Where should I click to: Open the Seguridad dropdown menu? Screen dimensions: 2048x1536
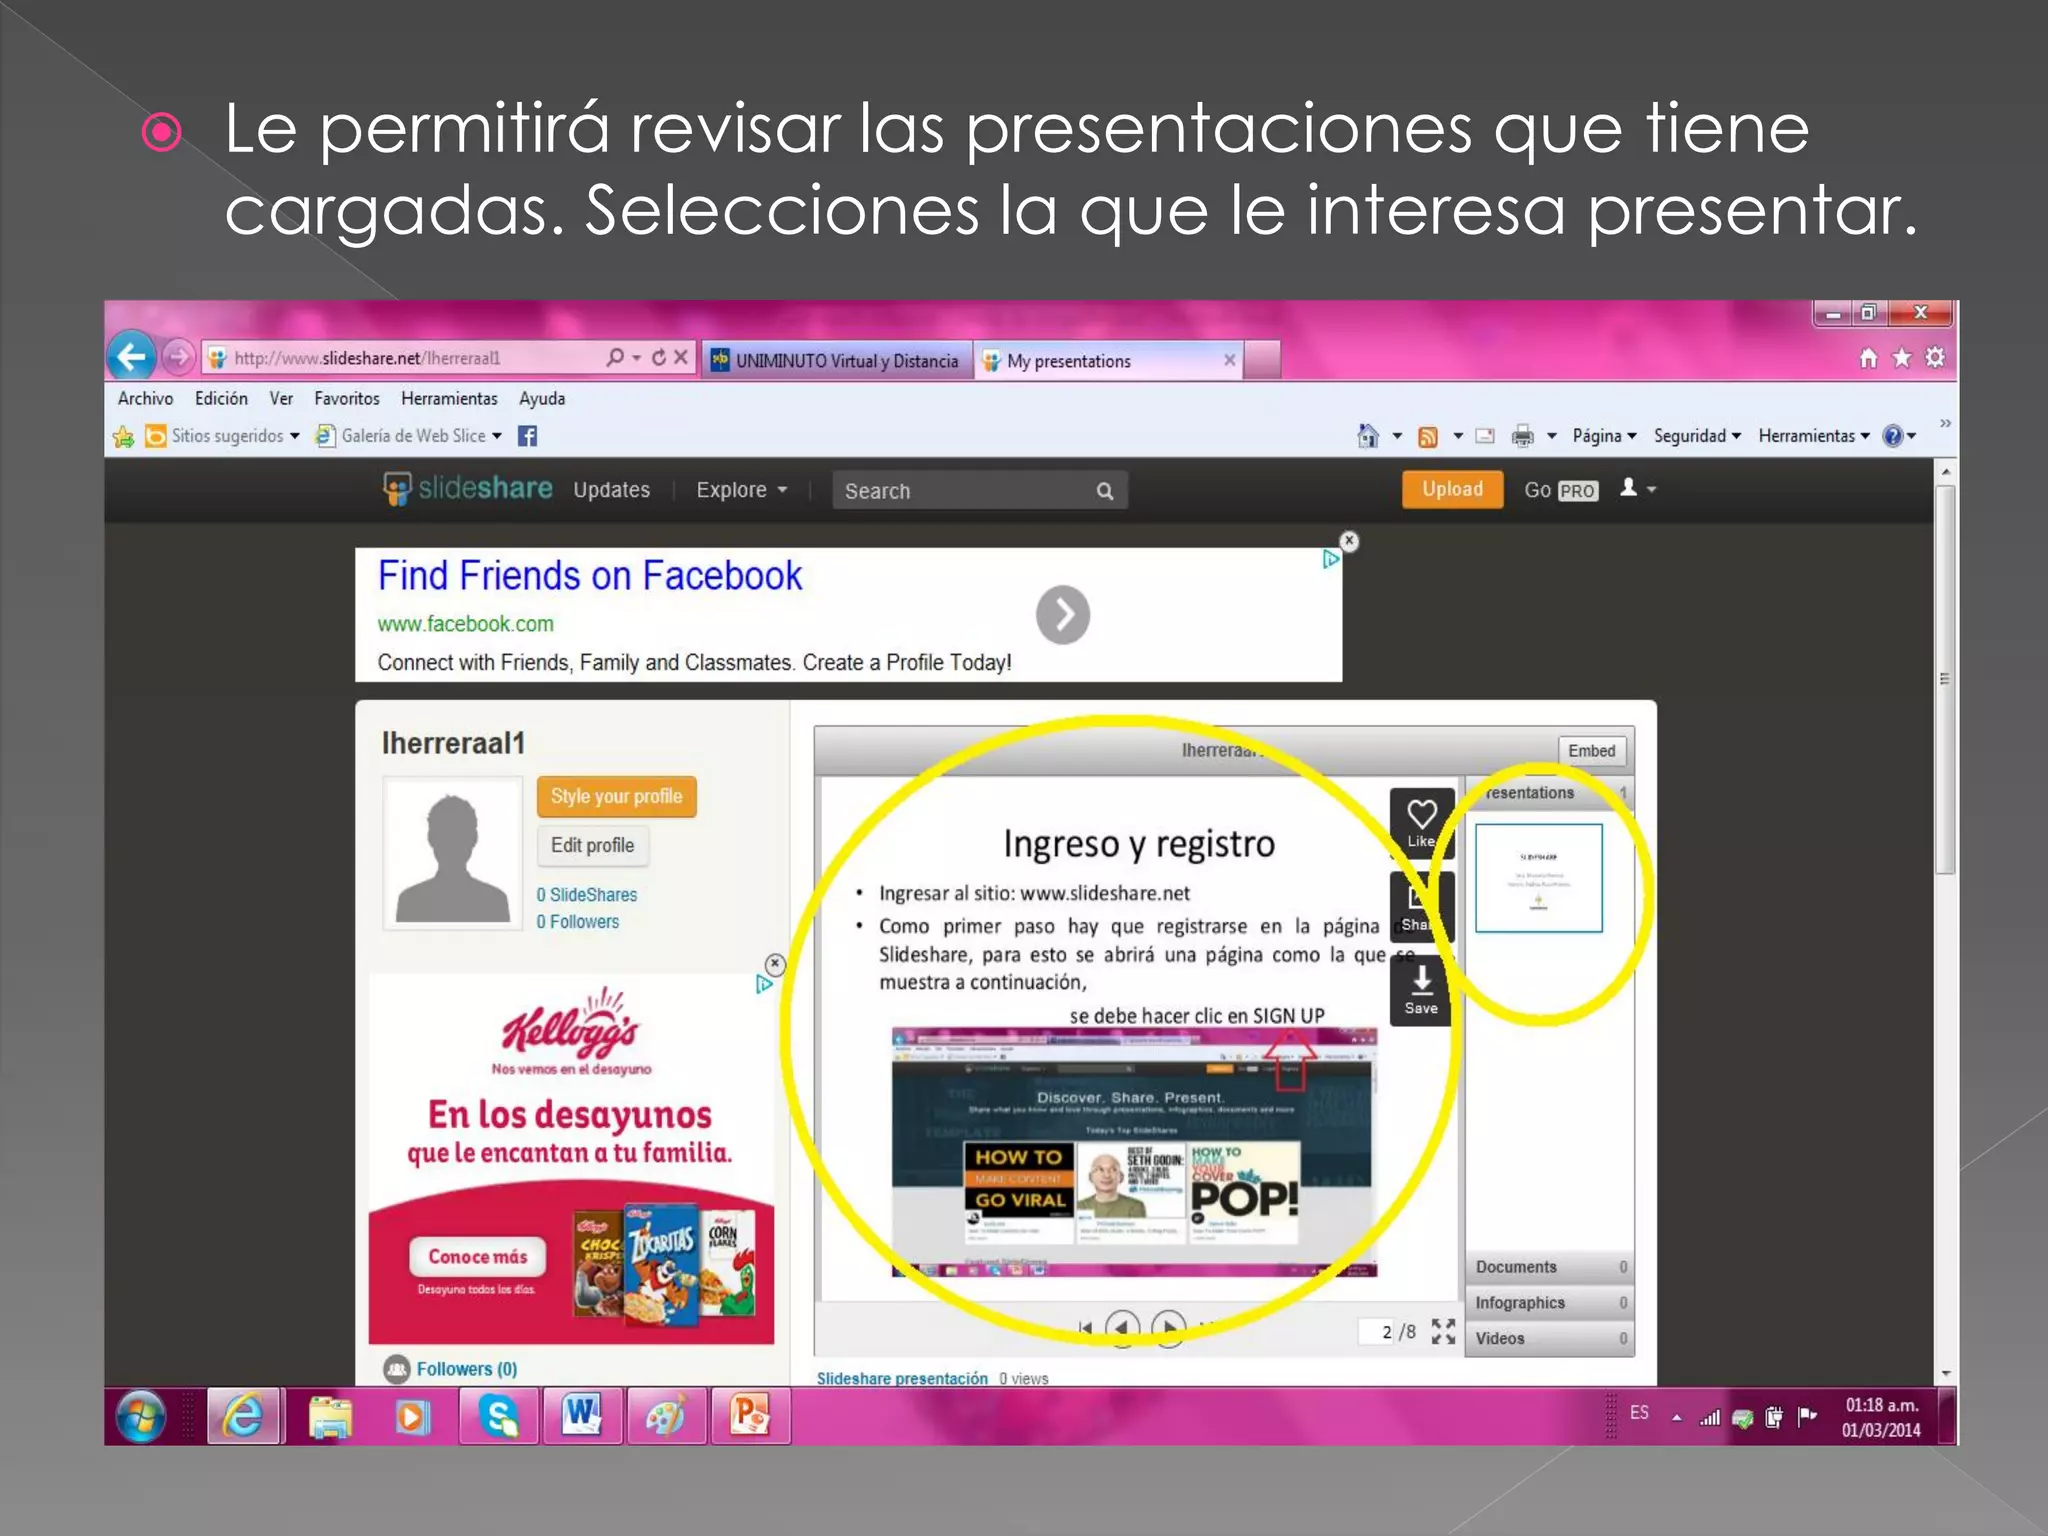(x=1697, y=436)
